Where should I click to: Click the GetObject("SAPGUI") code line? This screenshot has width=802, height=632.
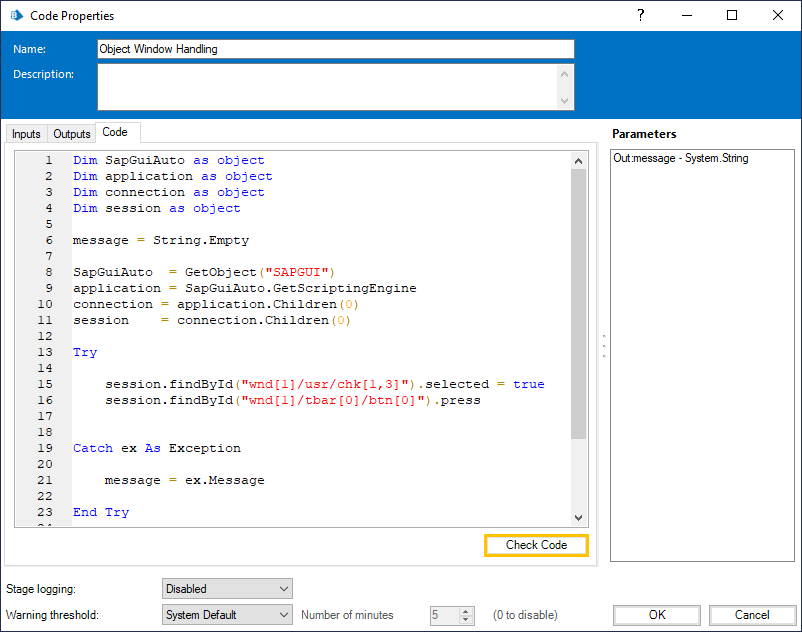204,272
